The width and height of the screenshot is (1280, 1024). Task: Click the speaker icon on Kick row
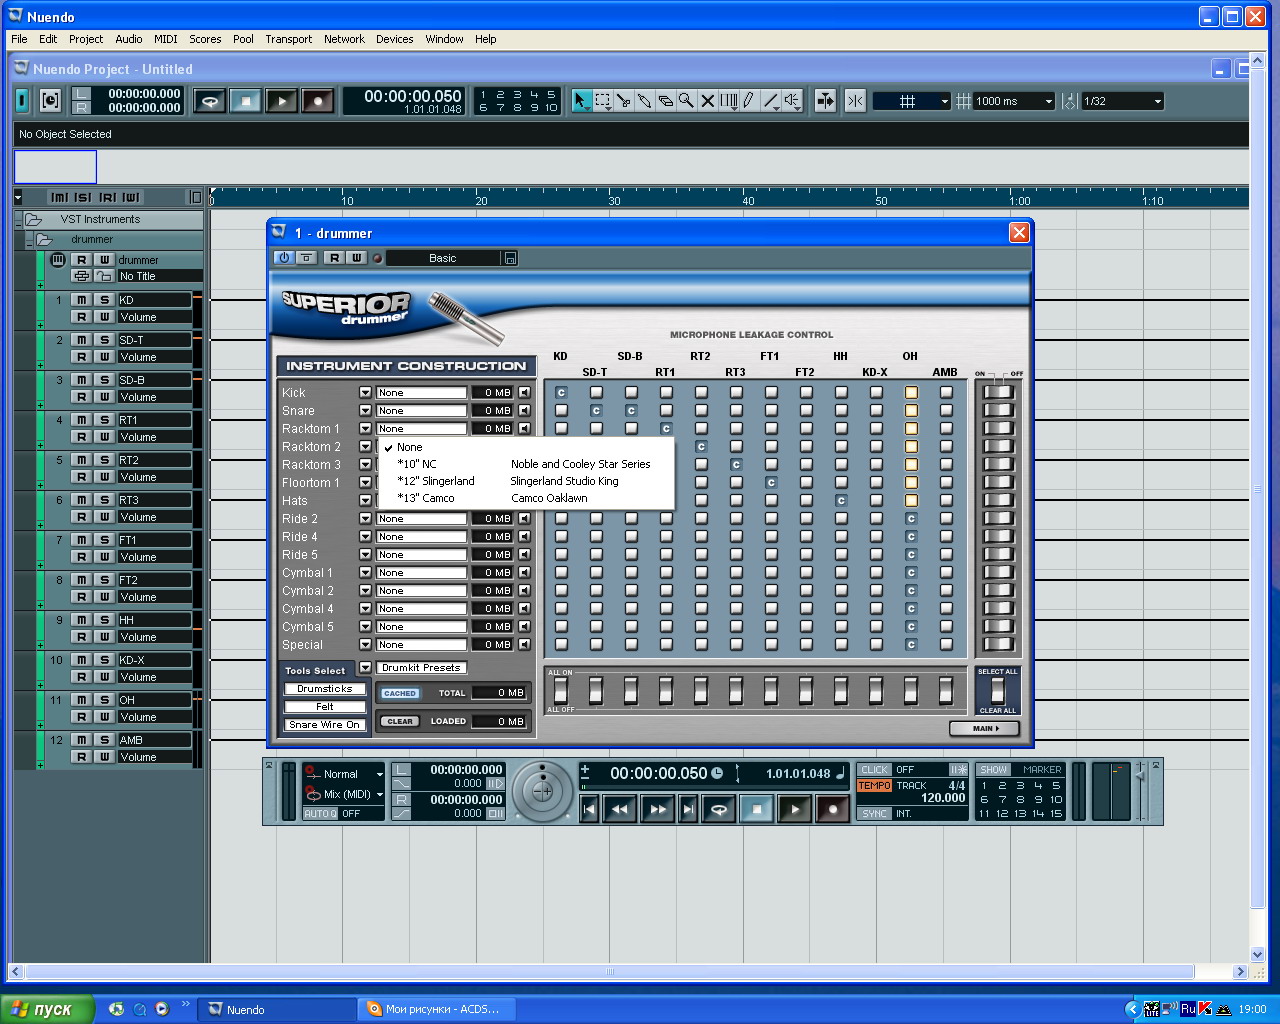coord(524,393)
